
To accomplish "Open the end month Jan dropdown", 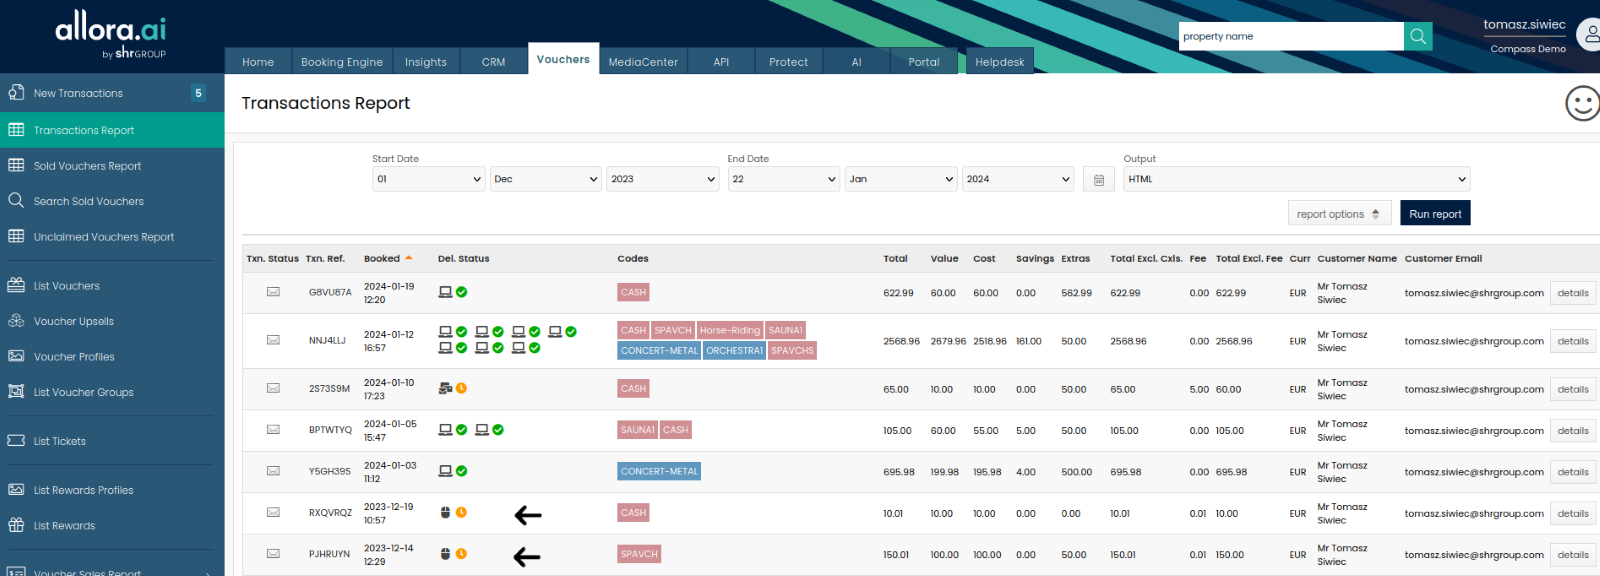I will (x=901, y=179).
